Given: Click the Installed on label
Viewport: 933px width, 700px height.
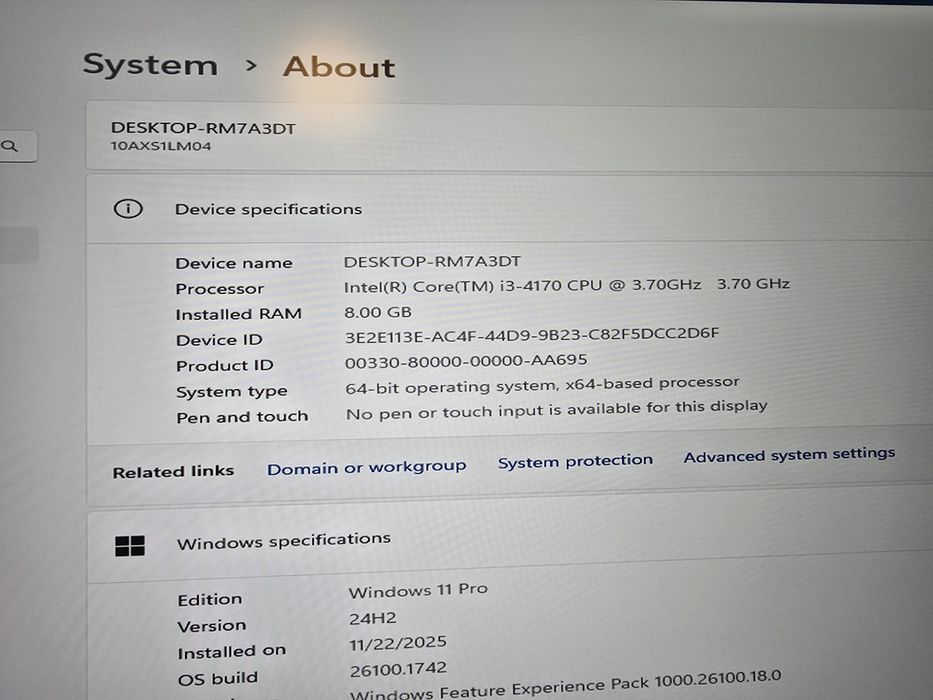Looking at the screenshot, I should tap(231, 652).
